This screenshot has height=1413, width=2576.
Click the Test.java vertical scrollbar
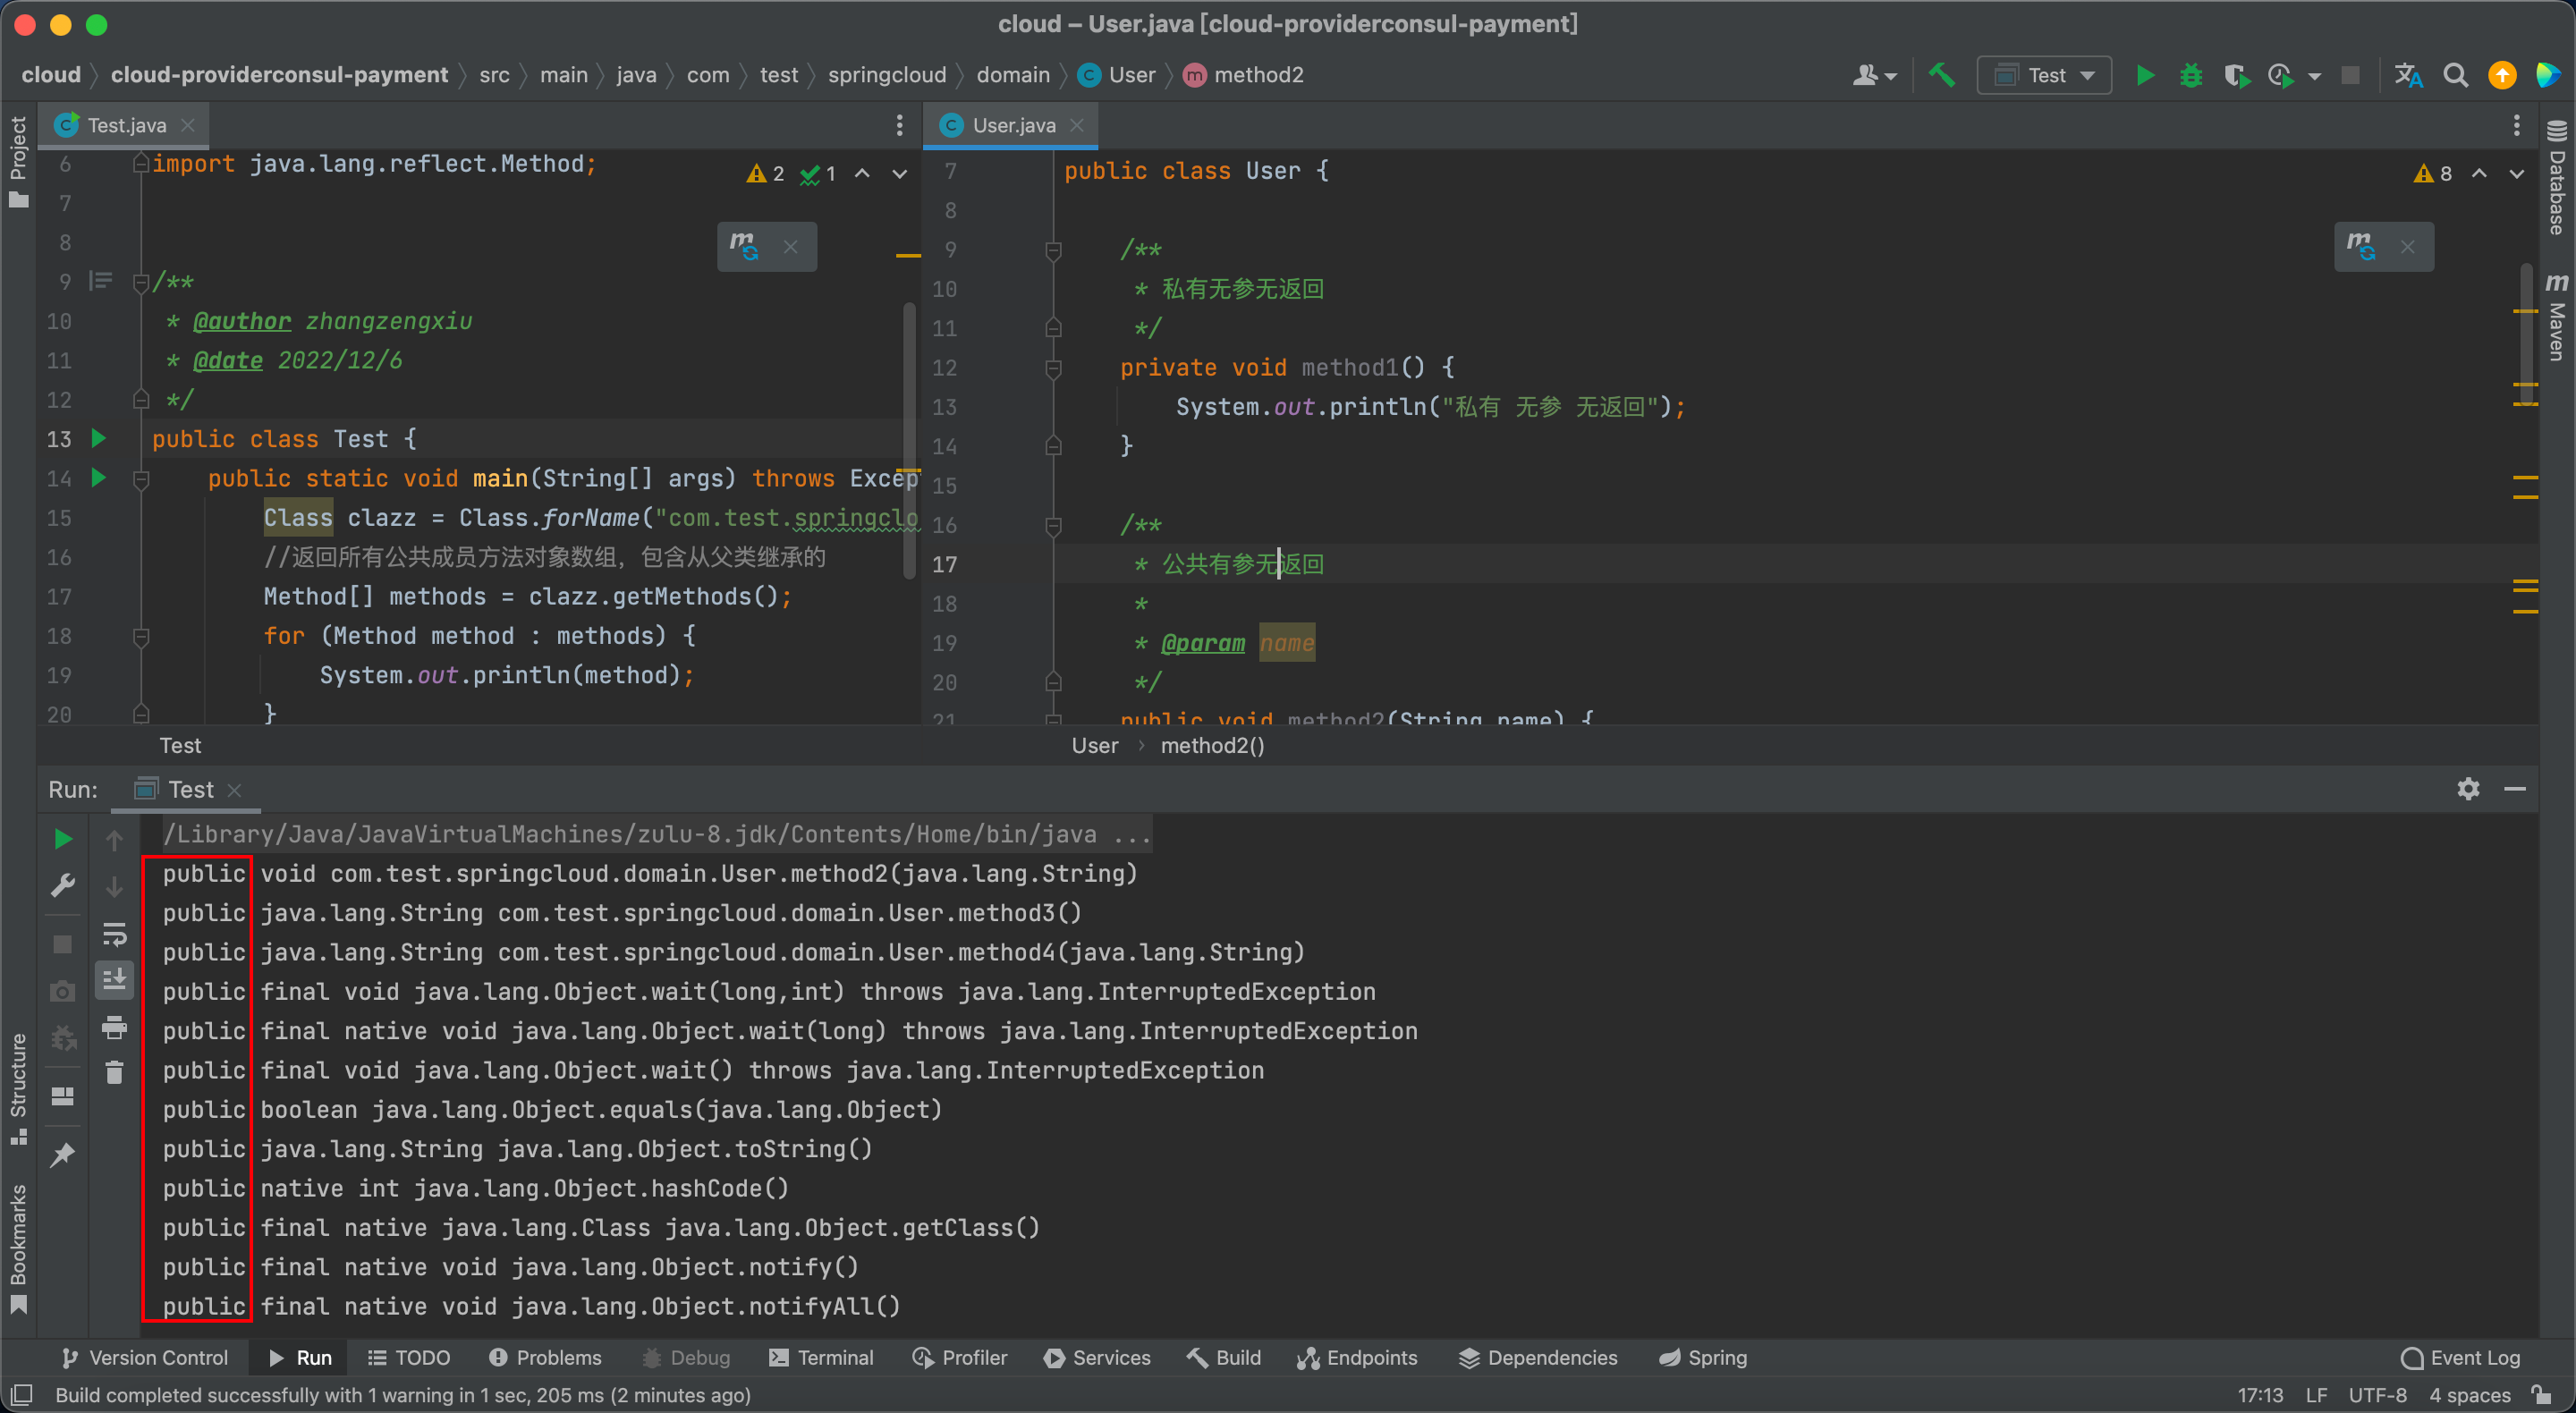(x=908, y=440)
